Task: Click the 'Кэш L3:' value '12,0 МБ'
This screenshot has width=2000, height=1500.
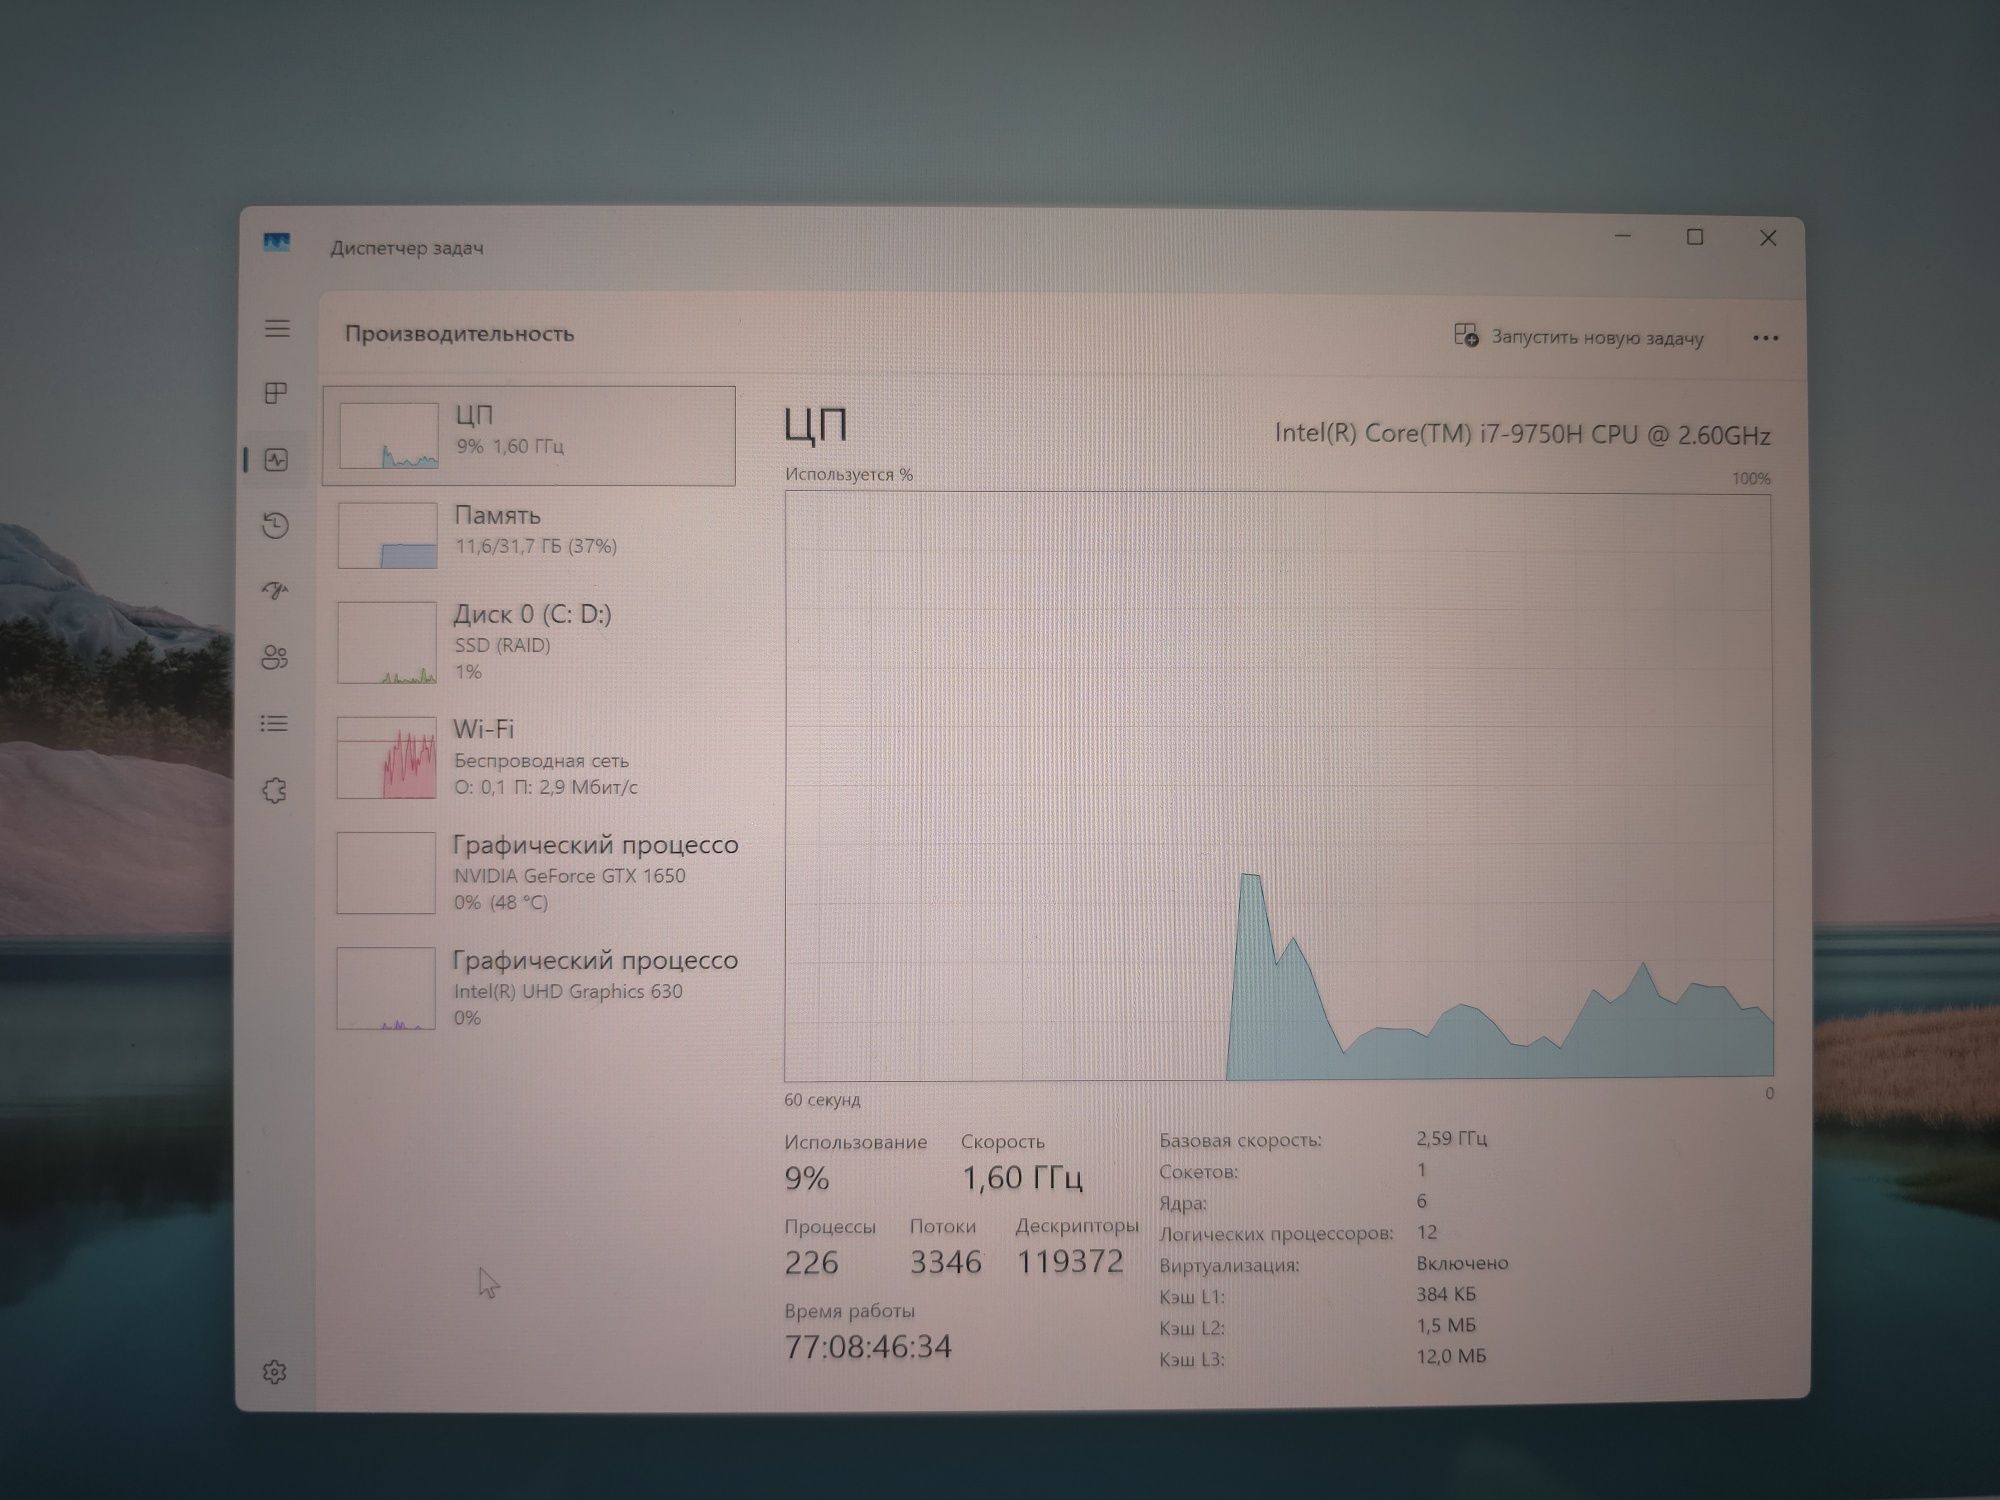Action: (x=1451, y=1356)
